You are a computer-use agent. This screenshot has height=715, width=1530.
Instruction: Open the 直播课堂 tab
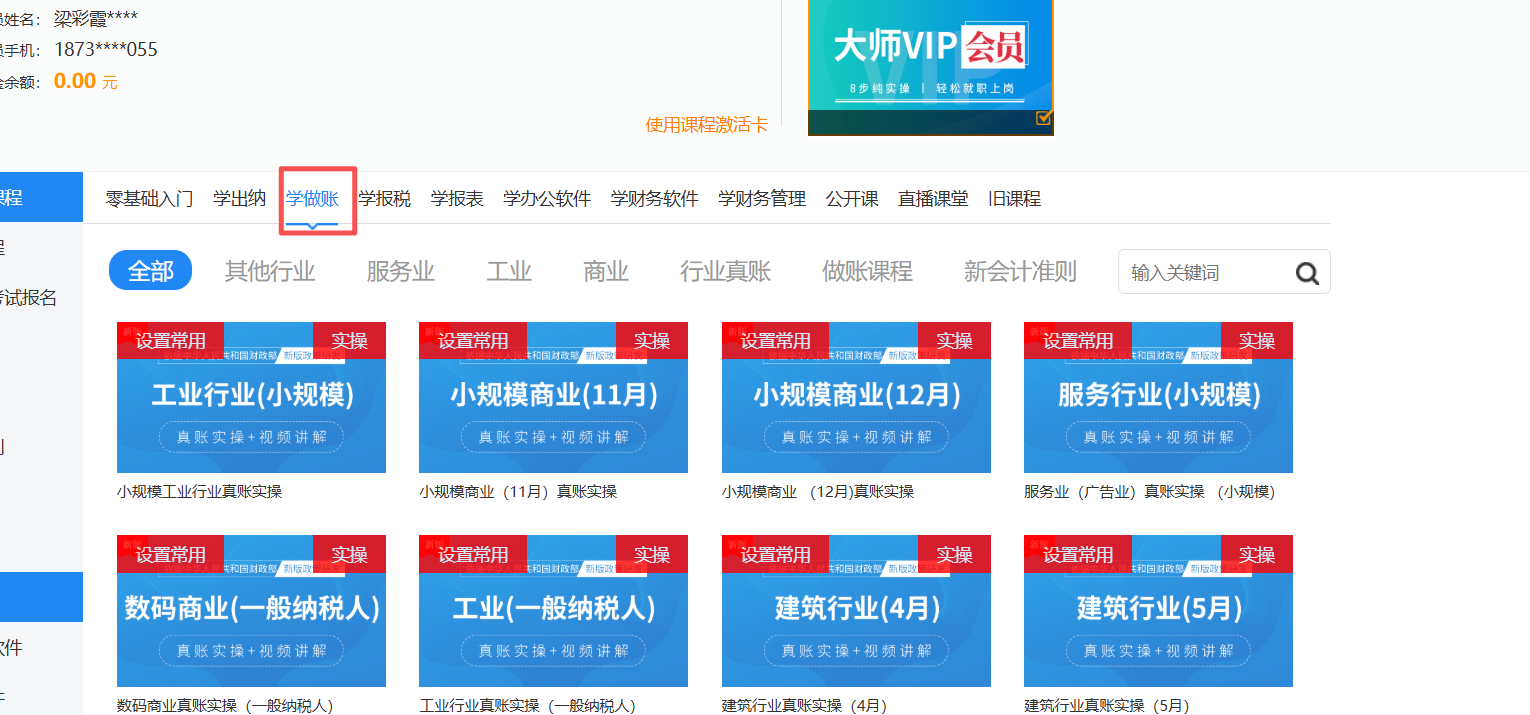[933, 199]
